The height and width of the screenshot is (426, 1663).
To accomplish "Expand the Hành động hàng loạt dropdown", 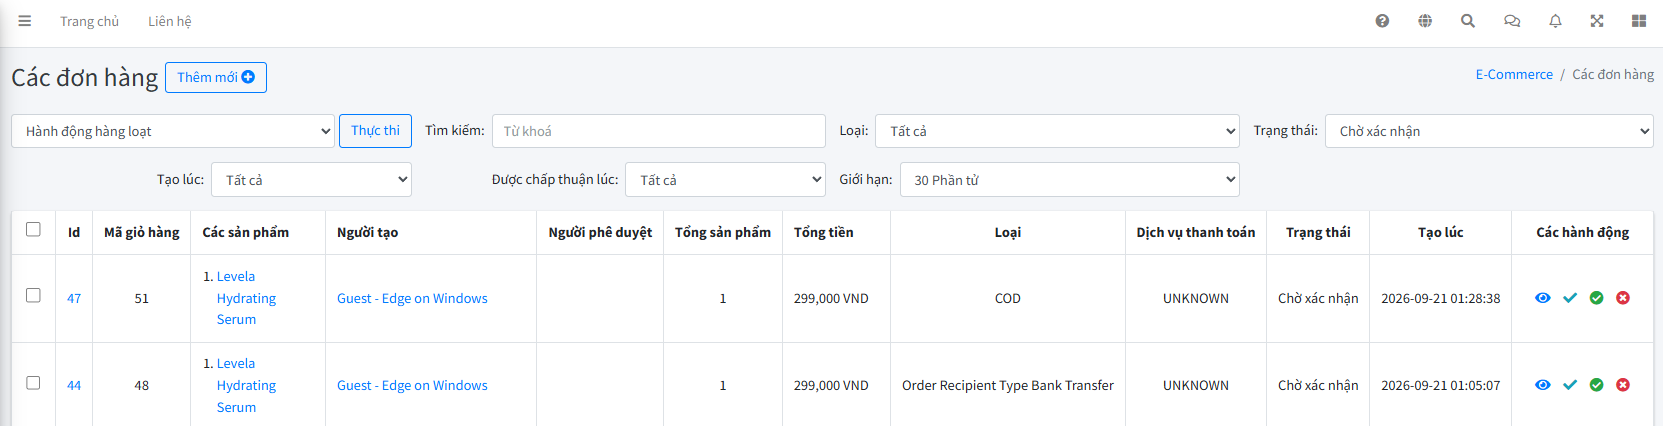I will point(173,131).
